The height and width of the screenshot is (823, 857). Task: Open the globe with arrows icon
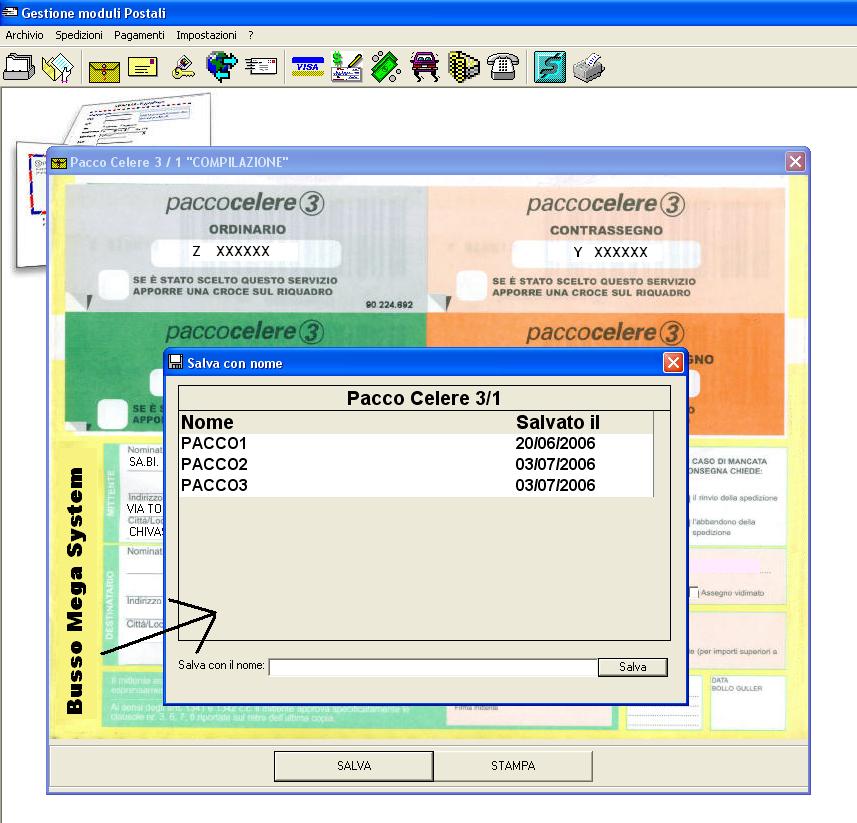click(221, 67)
